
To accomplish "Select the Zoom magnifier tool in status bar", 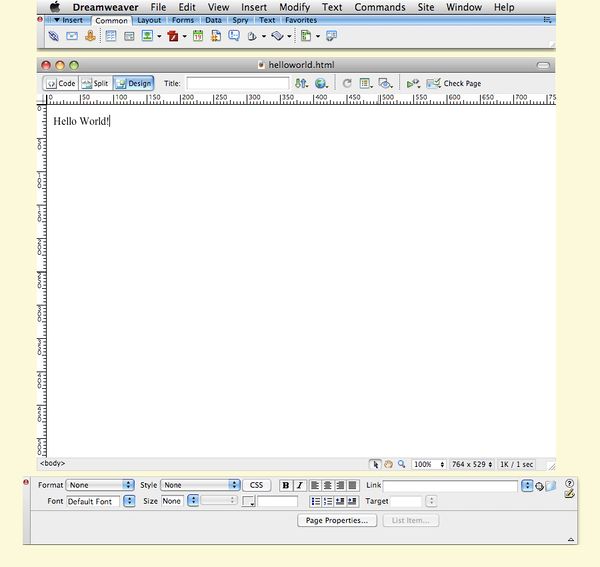I will 402,464.
